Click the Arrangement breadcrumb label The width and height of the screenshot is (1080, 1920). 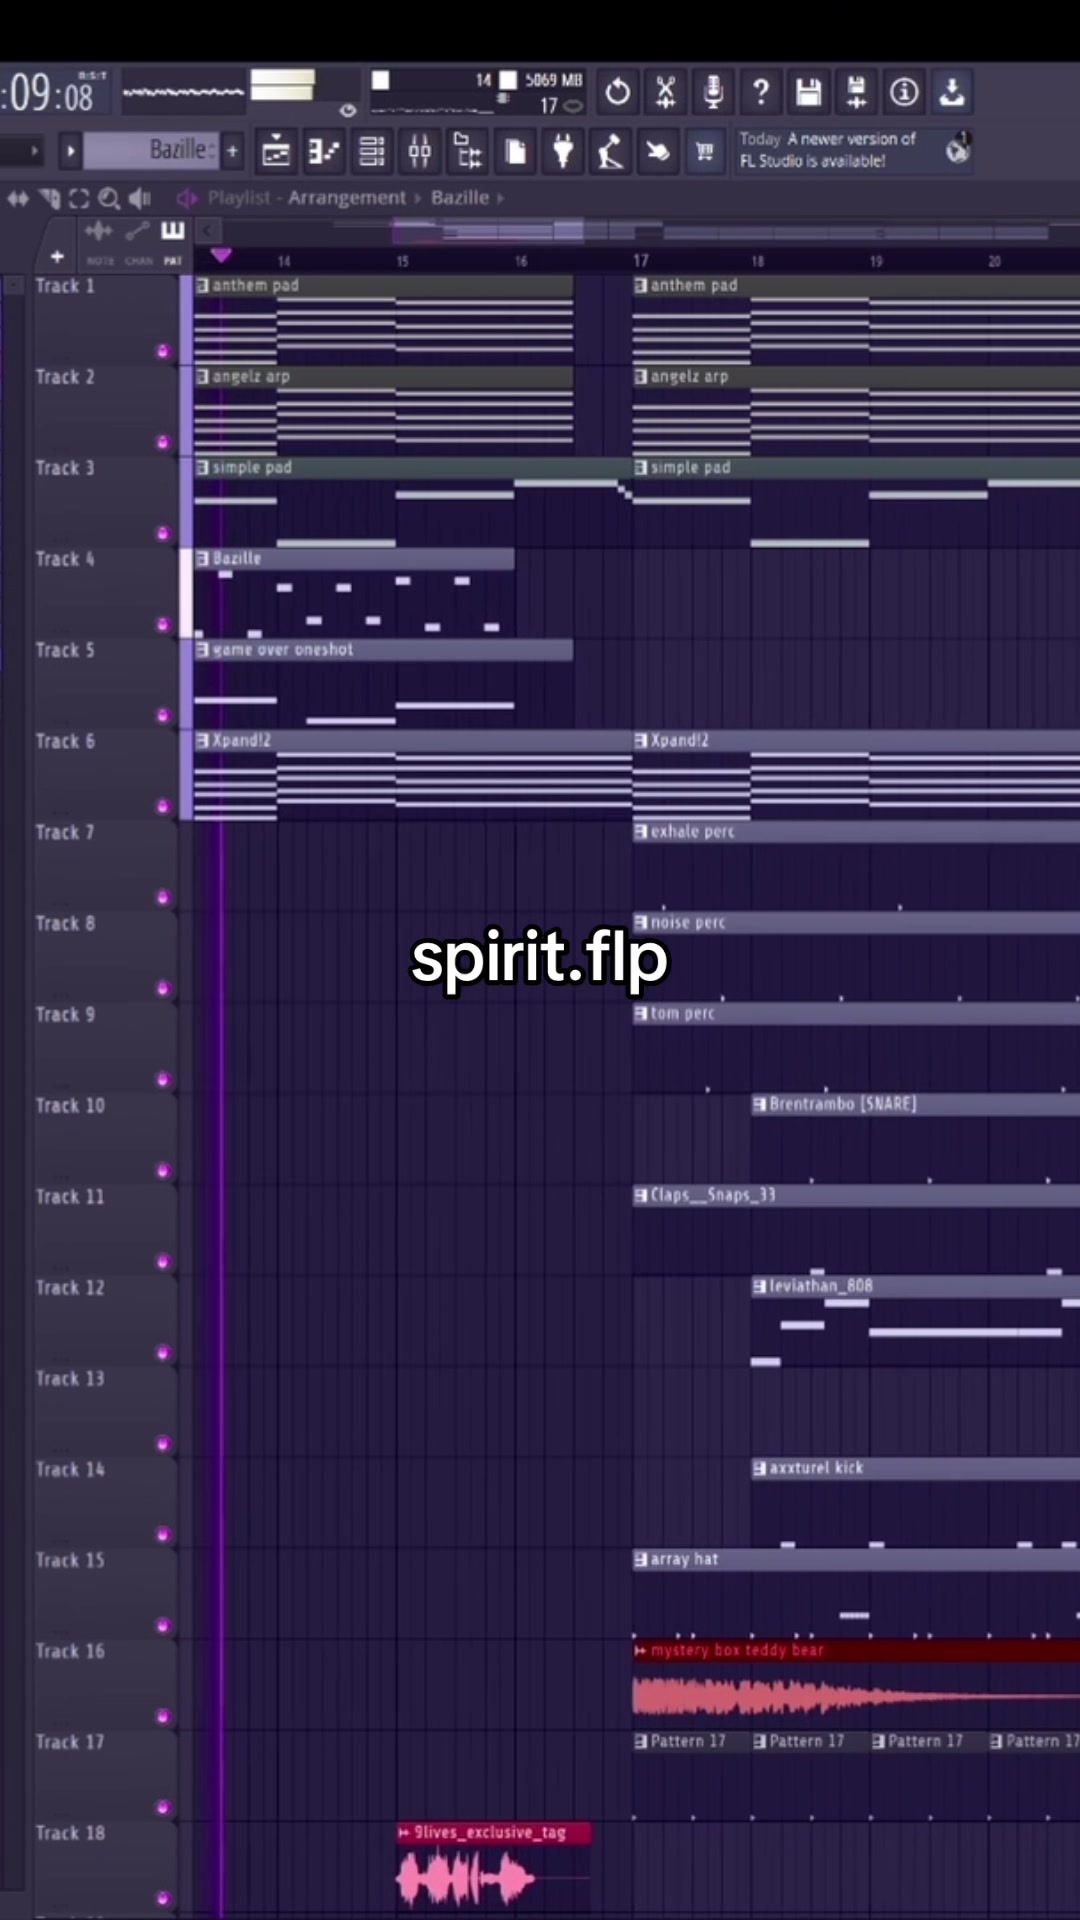[347, 198]
